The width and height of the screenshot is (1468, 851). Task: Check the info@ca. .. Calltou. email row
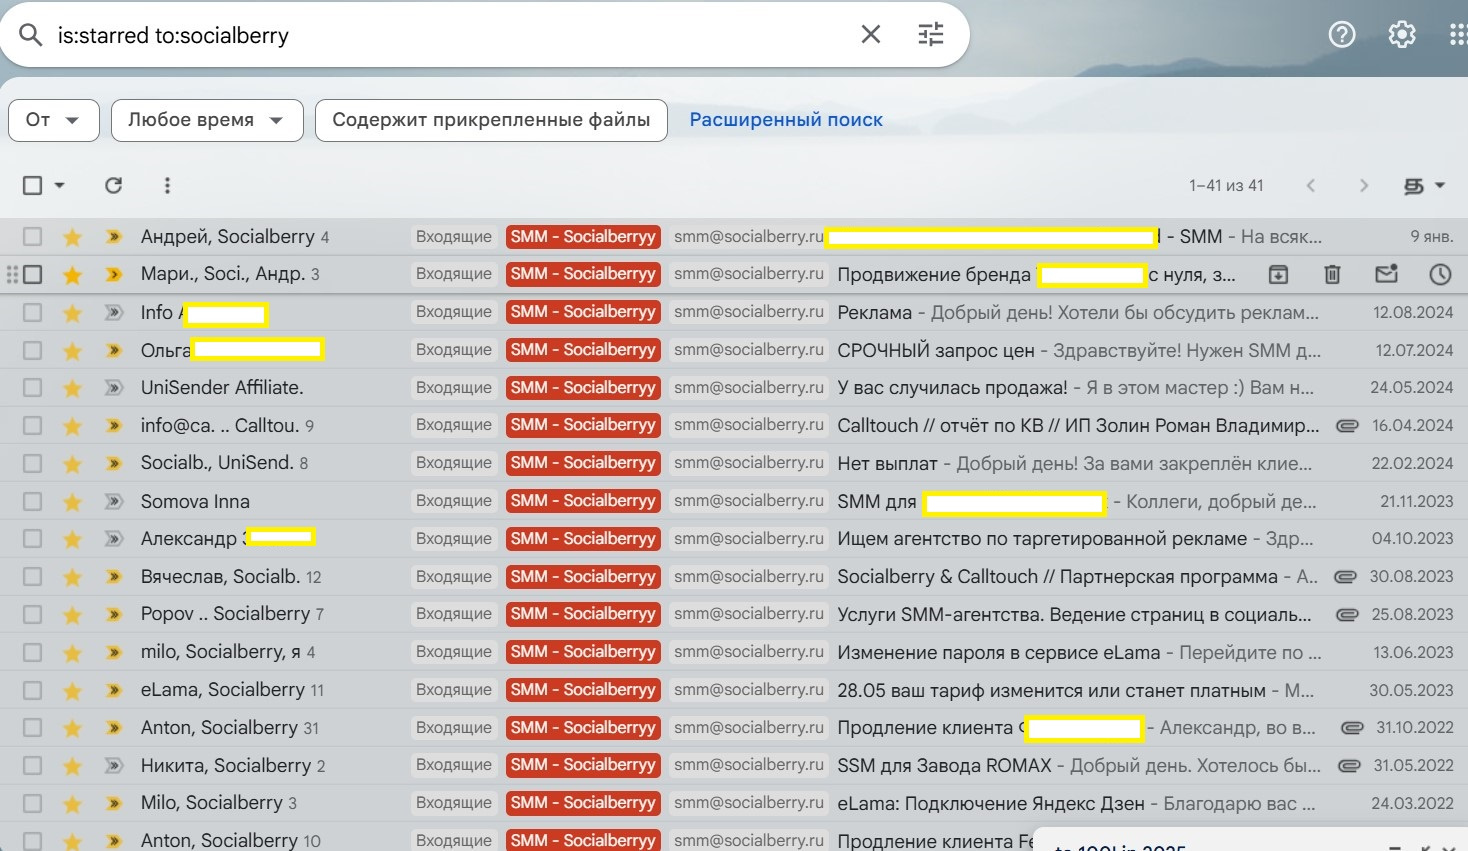(32, 426)
